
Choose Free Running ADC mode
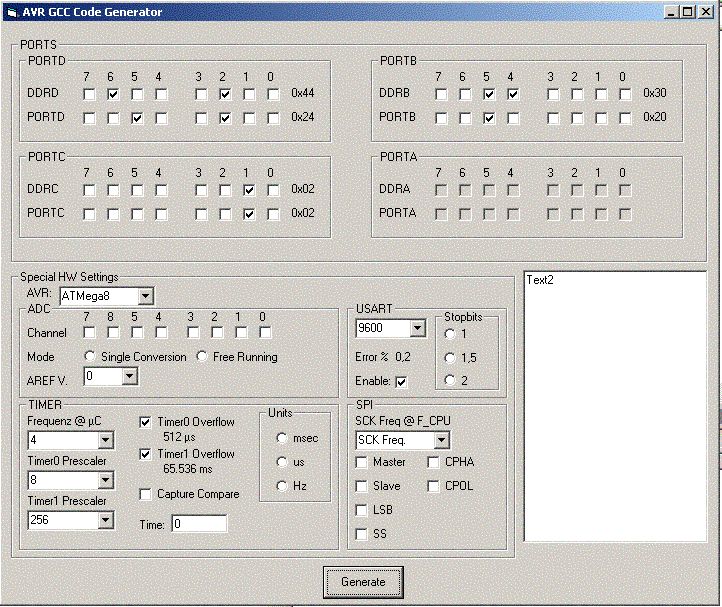click(202, 357)
